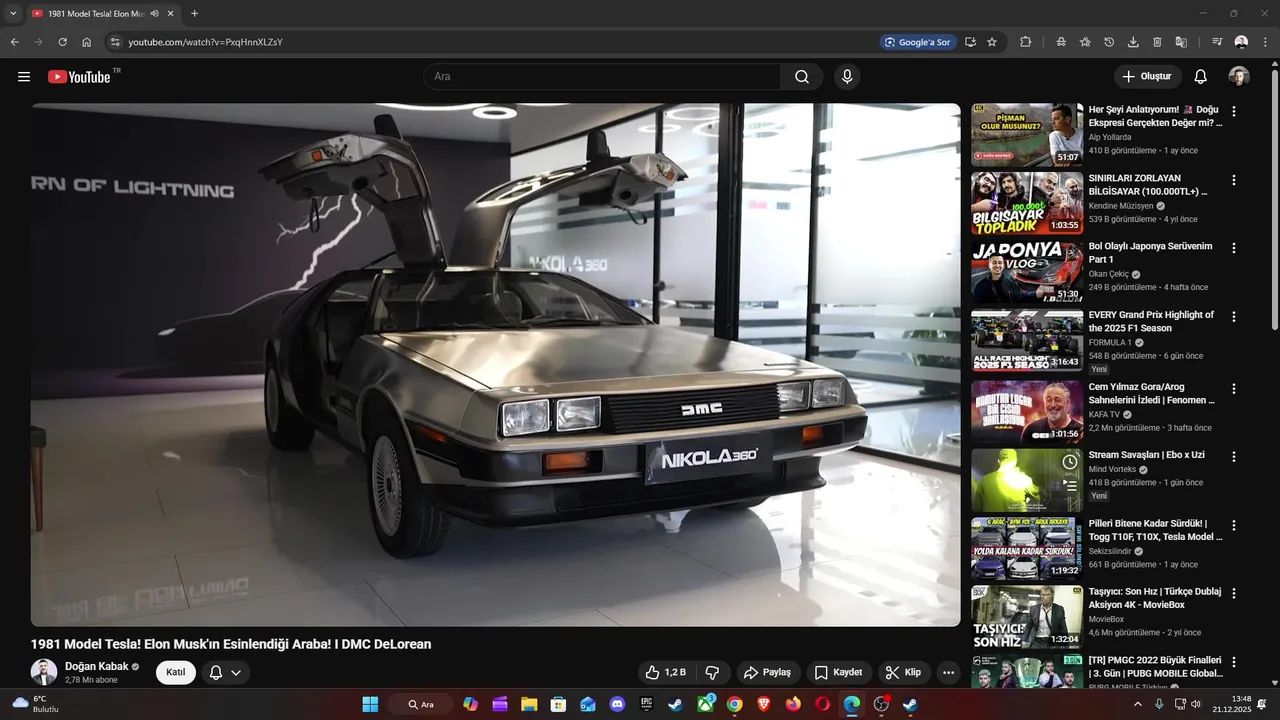1280x720 pixels.
Task: Open the browser home page icon
Action: coord(87,42)
